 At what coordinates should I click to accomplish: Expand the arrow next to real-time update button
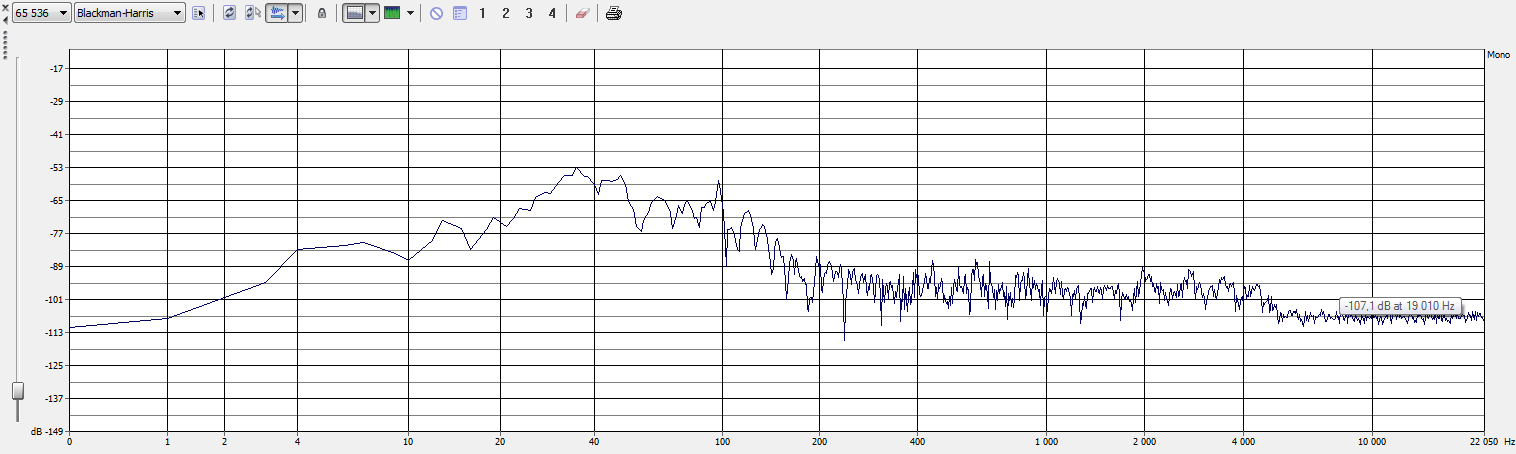coord(295,13)
